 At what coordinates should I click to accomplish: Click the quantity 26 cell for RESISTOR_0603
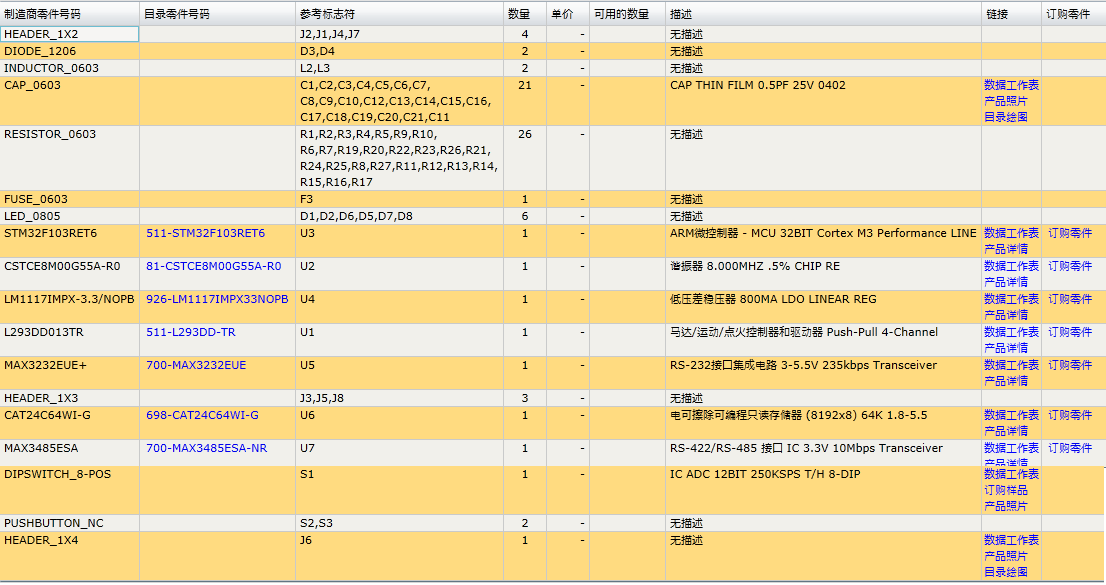coord(525,158)
